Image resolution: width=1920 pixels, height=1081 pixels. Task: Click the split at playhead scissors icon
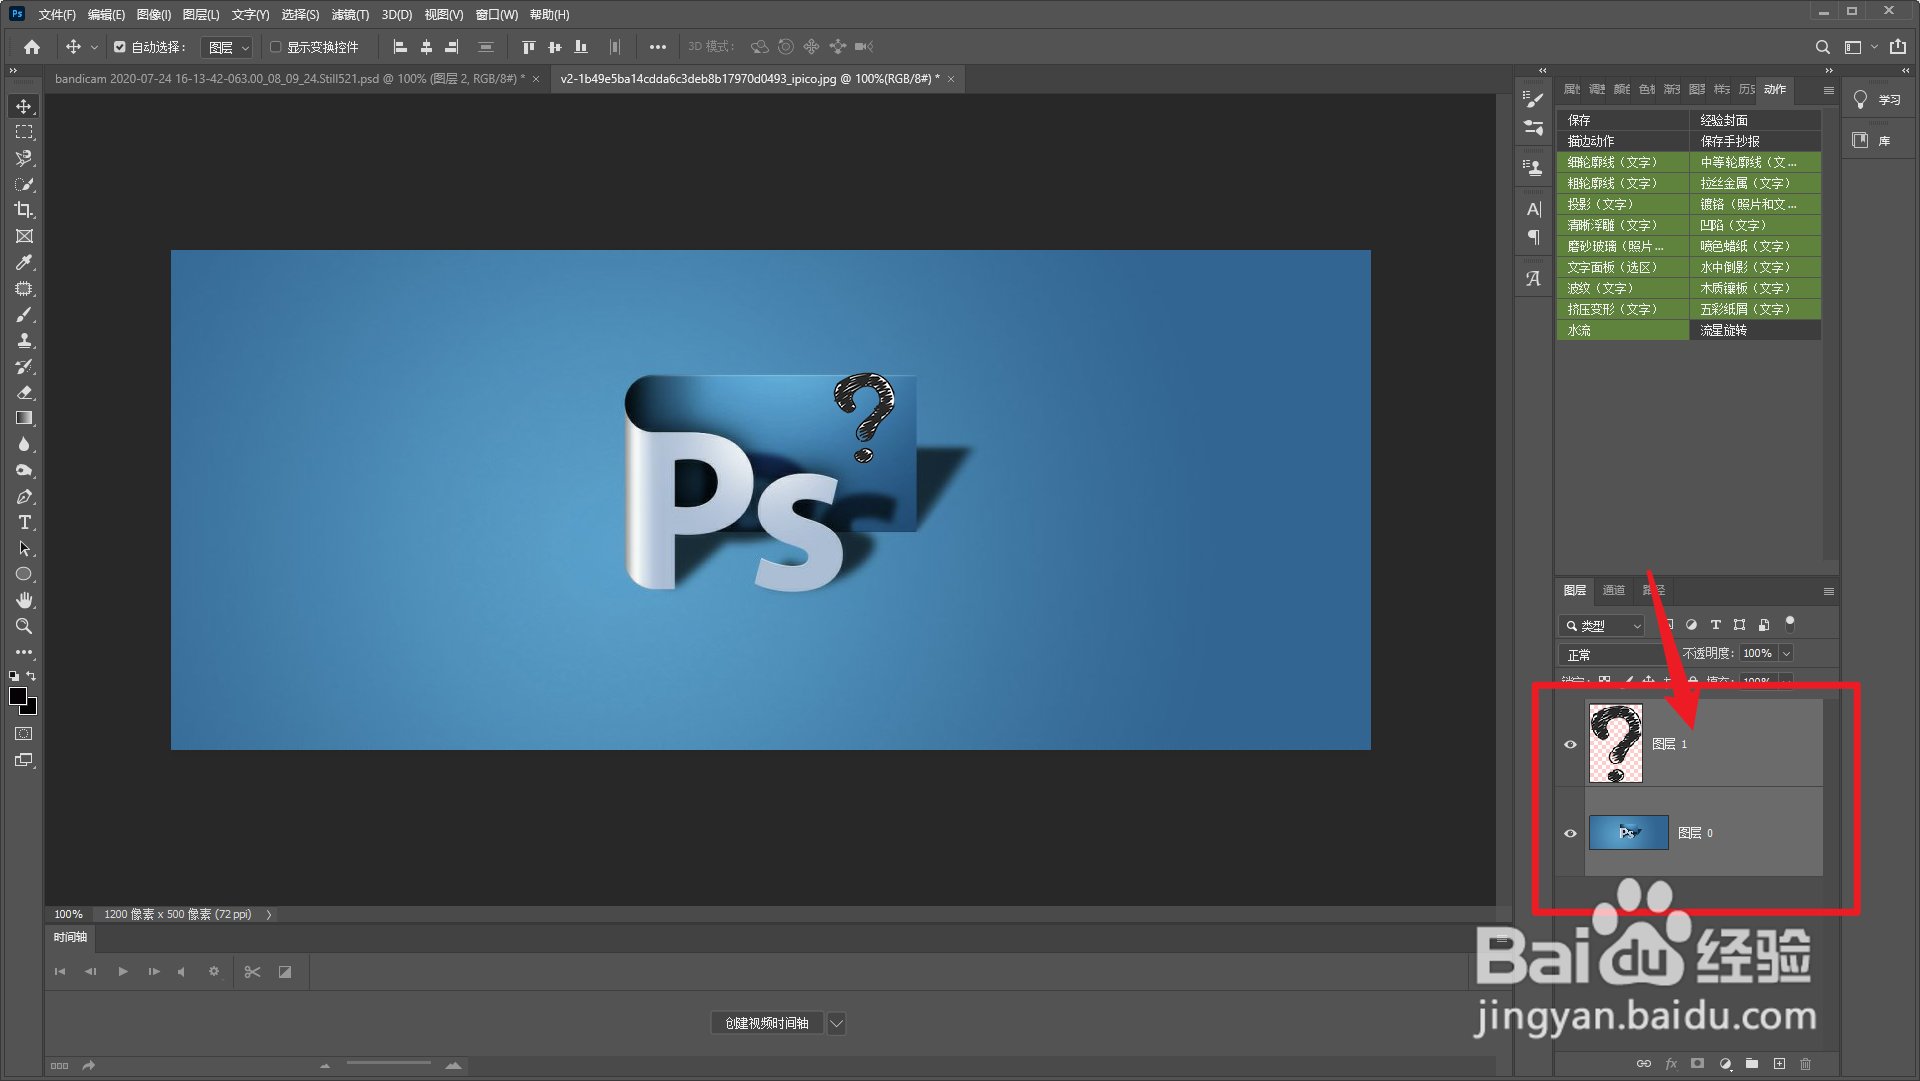point(252,972)
